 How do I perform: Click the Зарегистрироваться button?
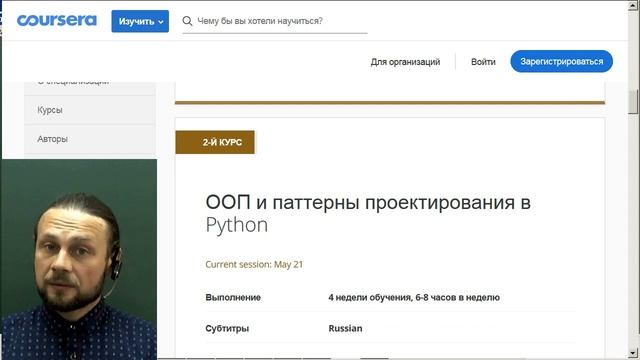click(562, 61)
